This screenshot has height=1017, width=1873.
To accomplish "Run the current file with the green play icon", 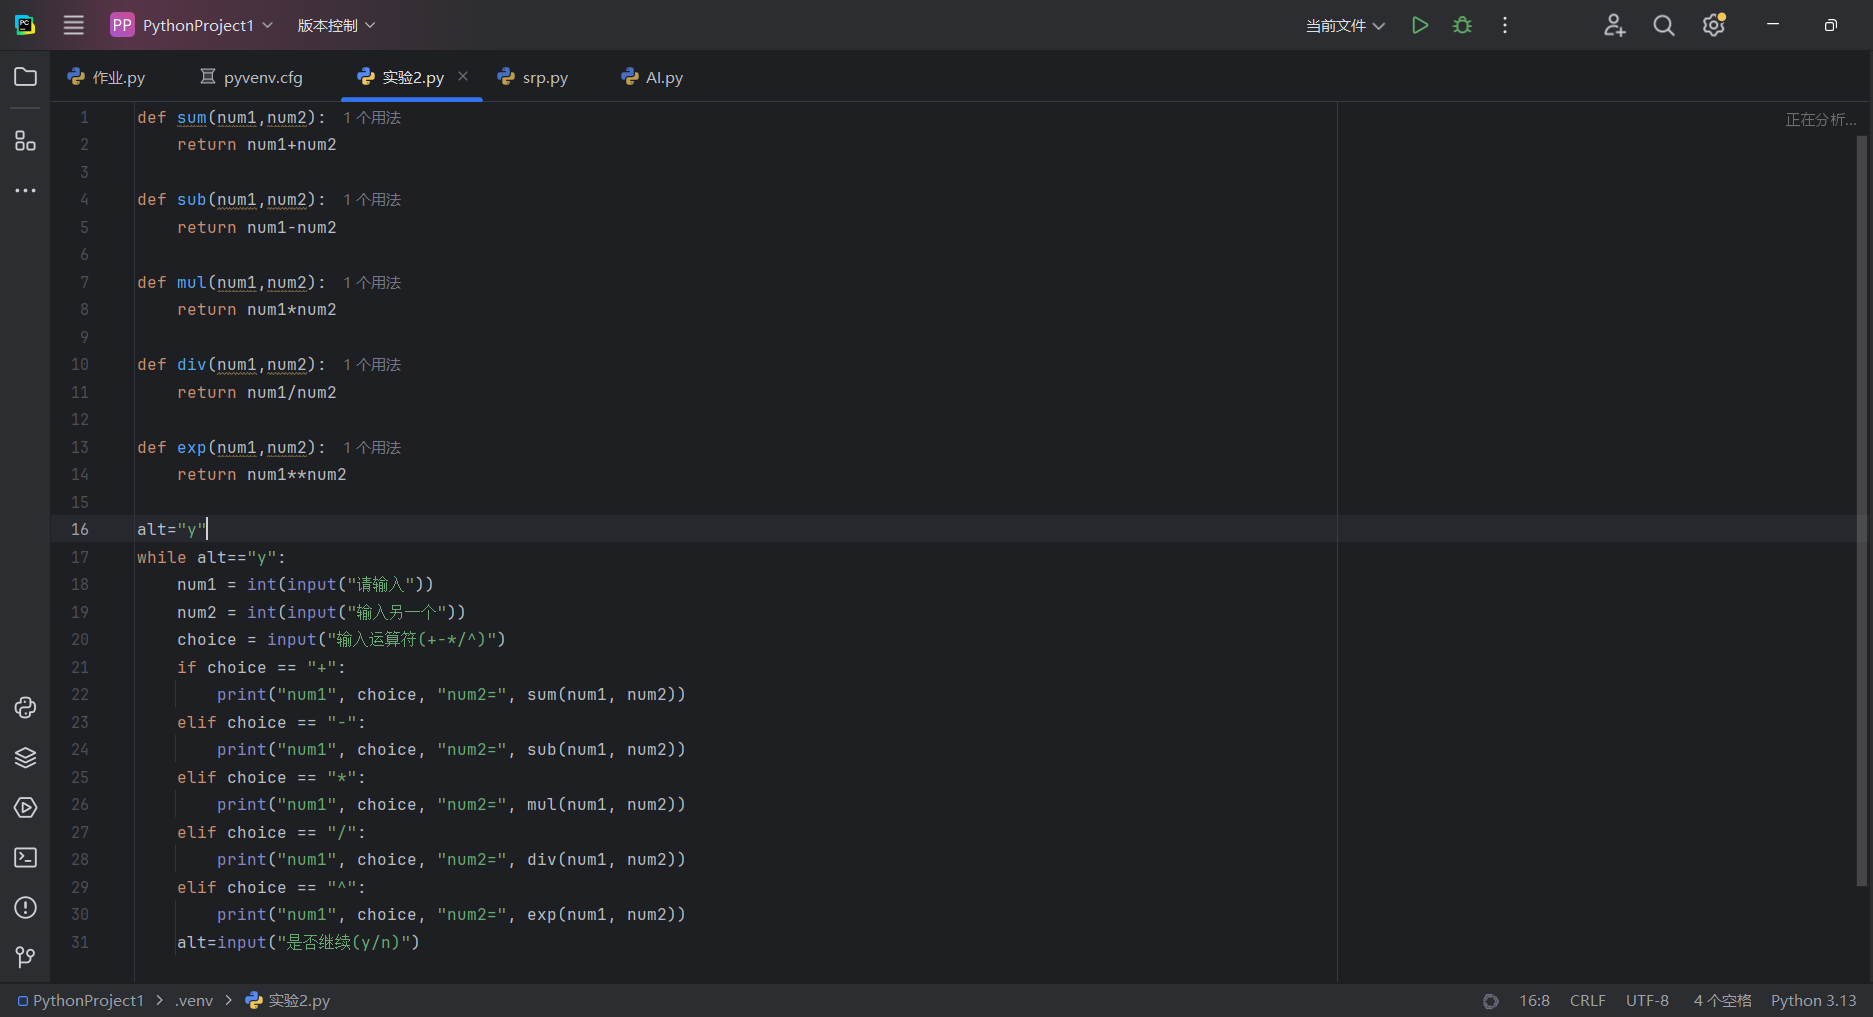I will [x=1419, y=25].
